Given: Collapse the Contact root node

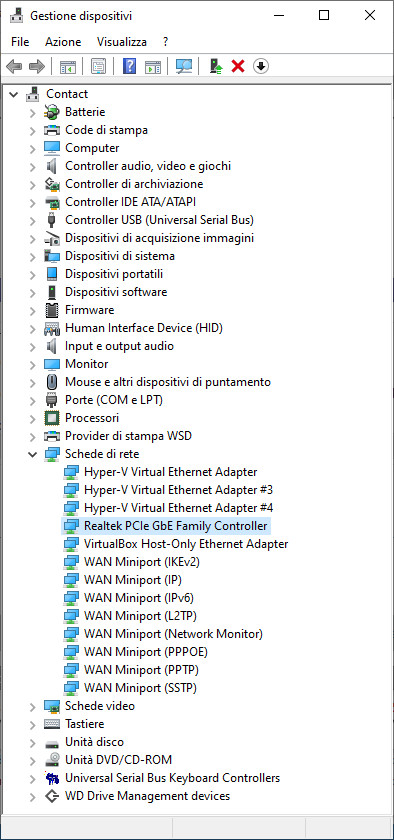Looking at the screenshot, I should (x=13, y=94).
